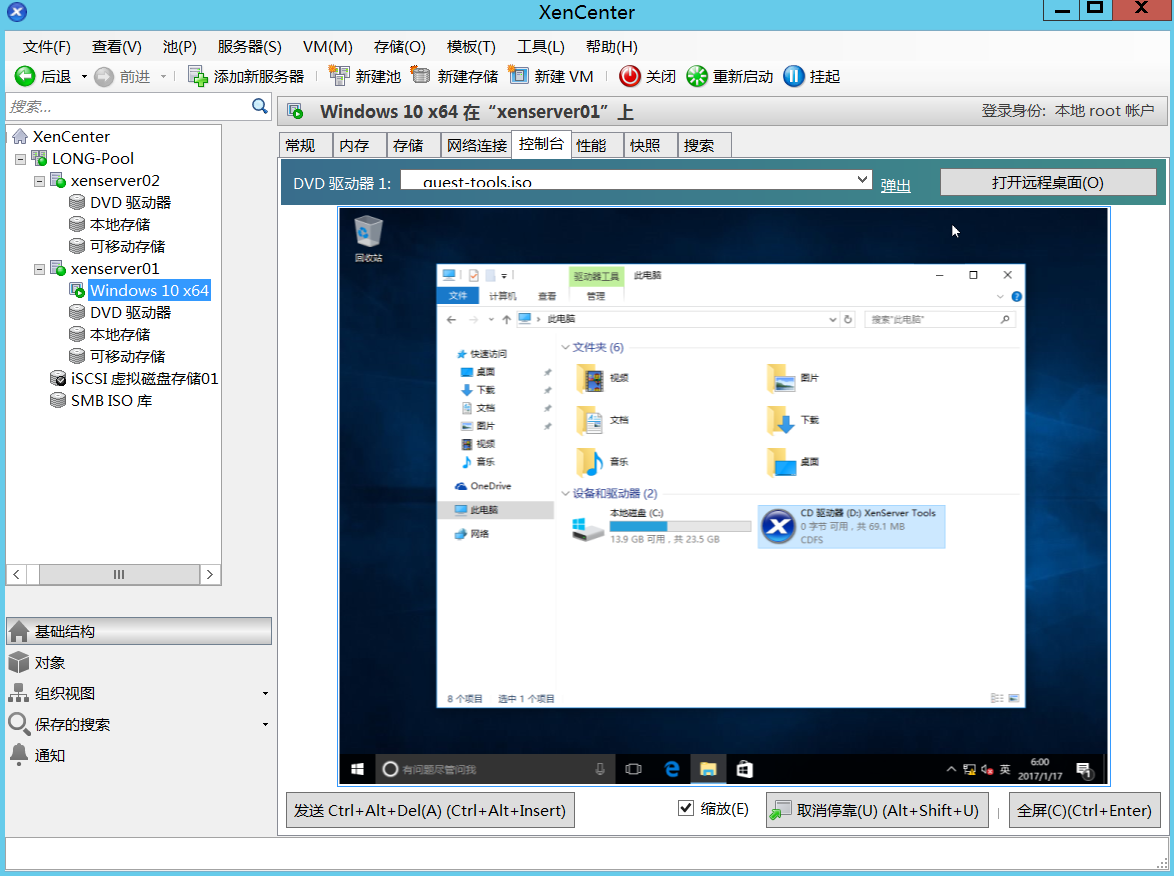Toggle the 缩放(E) scale checkbox

(686, 808)
